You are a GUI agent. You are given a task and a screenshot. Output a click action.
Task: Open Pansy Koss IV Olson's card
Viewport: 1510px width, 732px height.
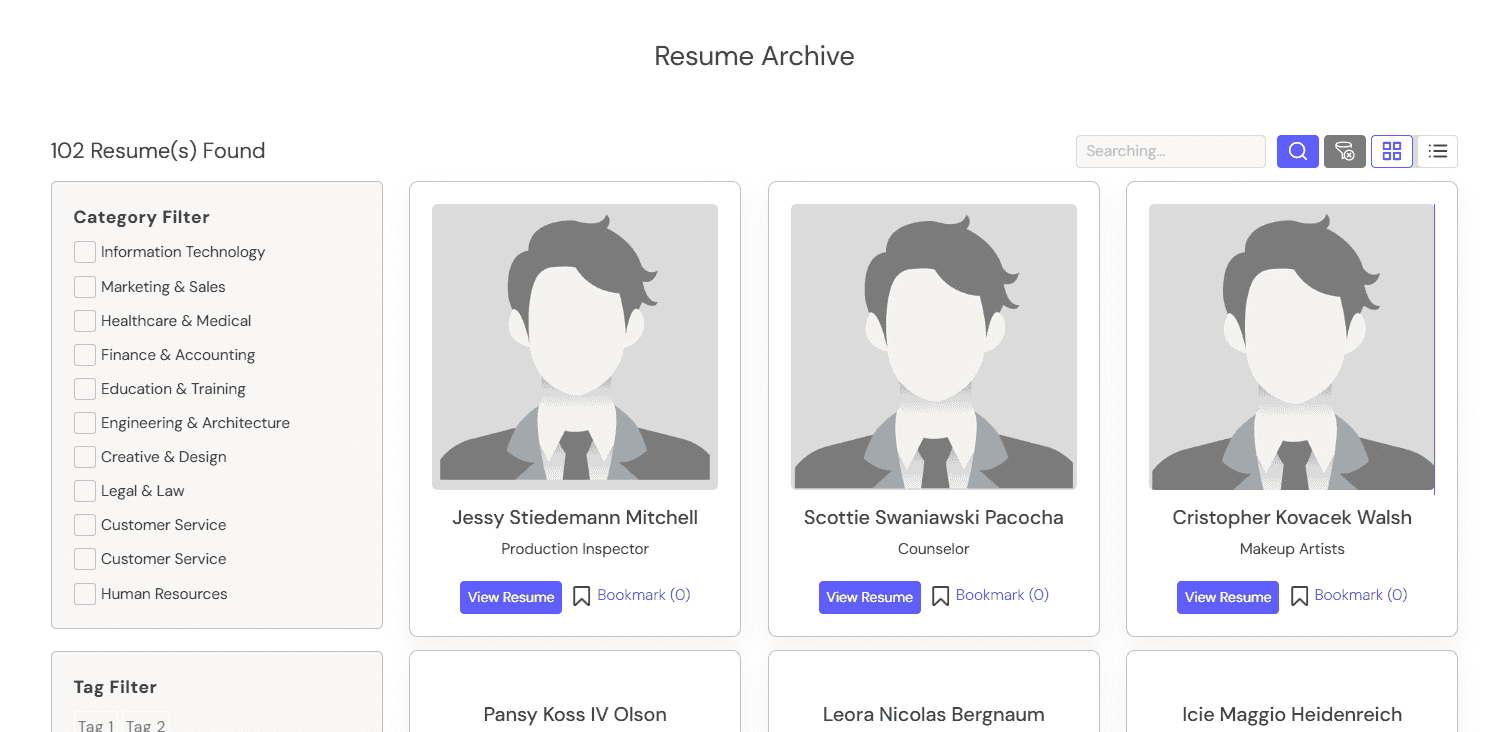click(575, 714)
